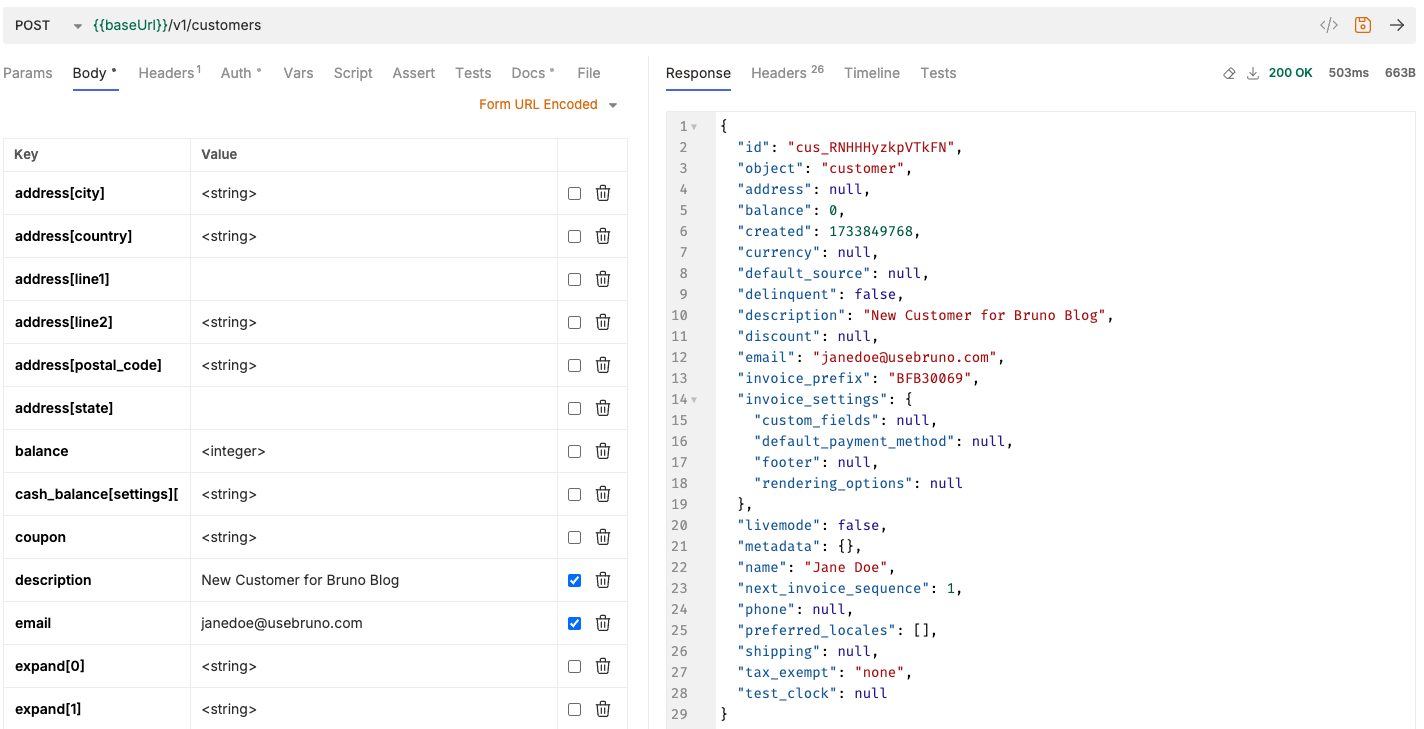Delete the cash_balance[settings] row

pos(603,494)
